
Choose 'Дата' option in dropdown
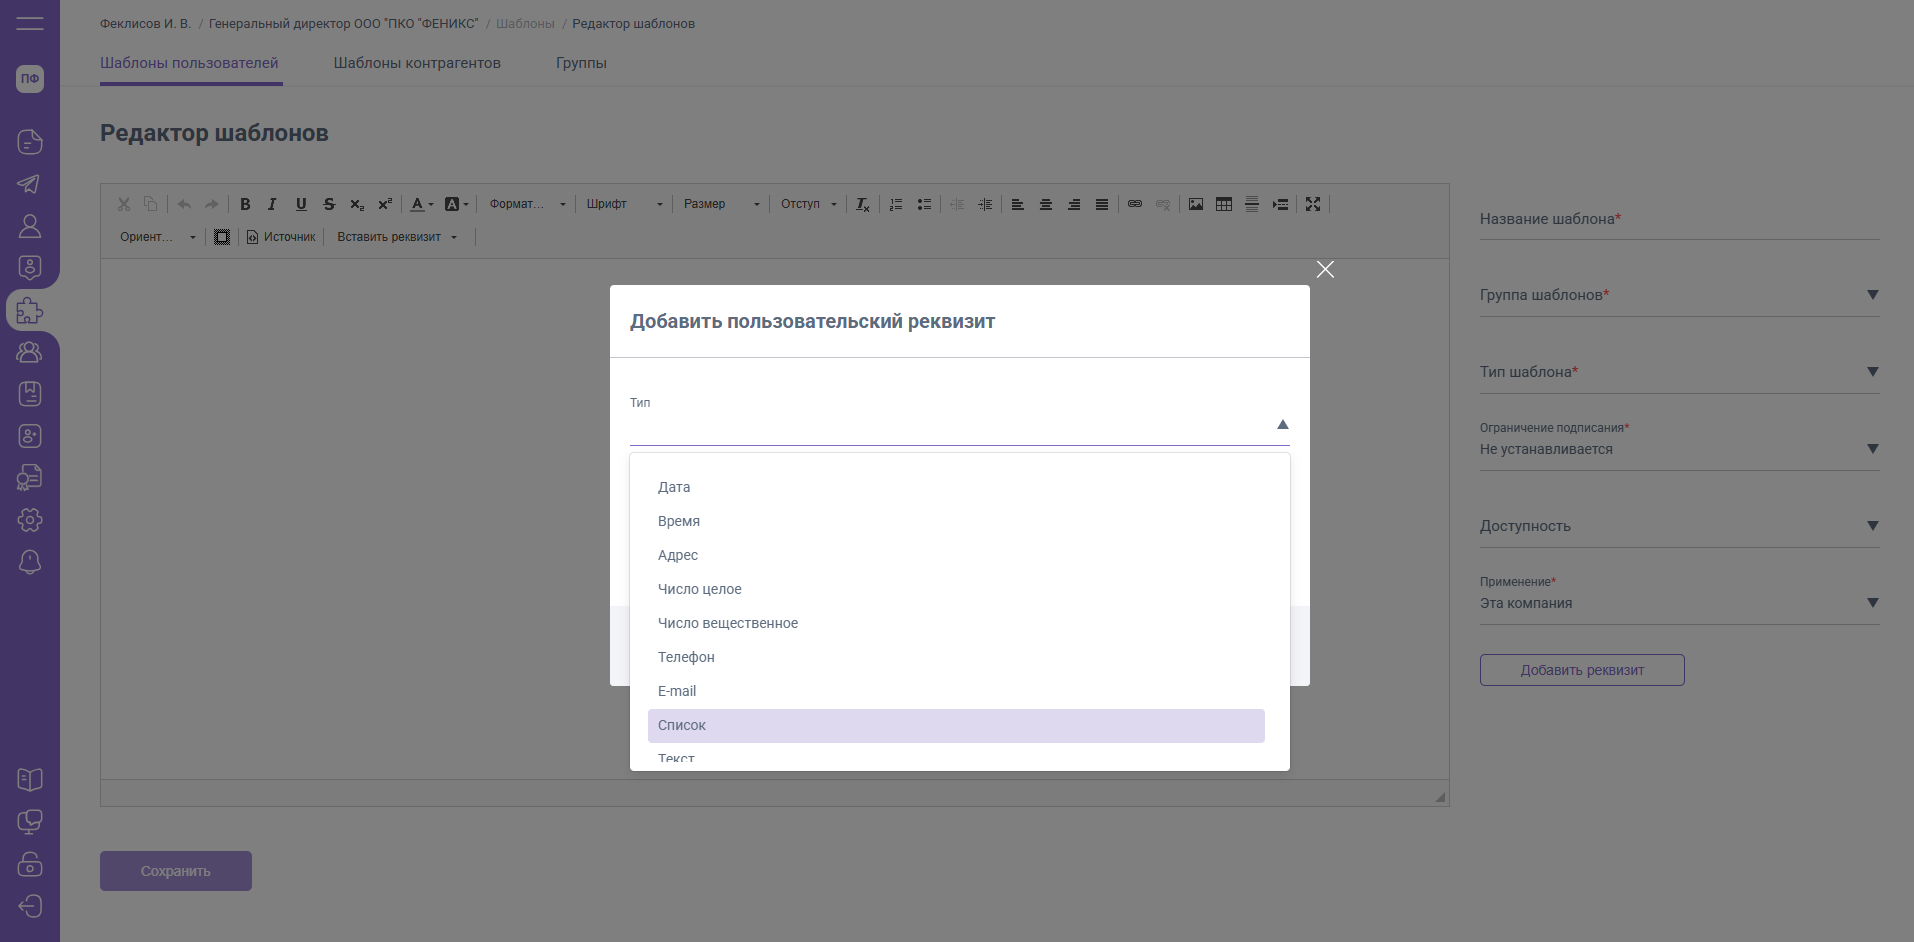click(674, 487)
